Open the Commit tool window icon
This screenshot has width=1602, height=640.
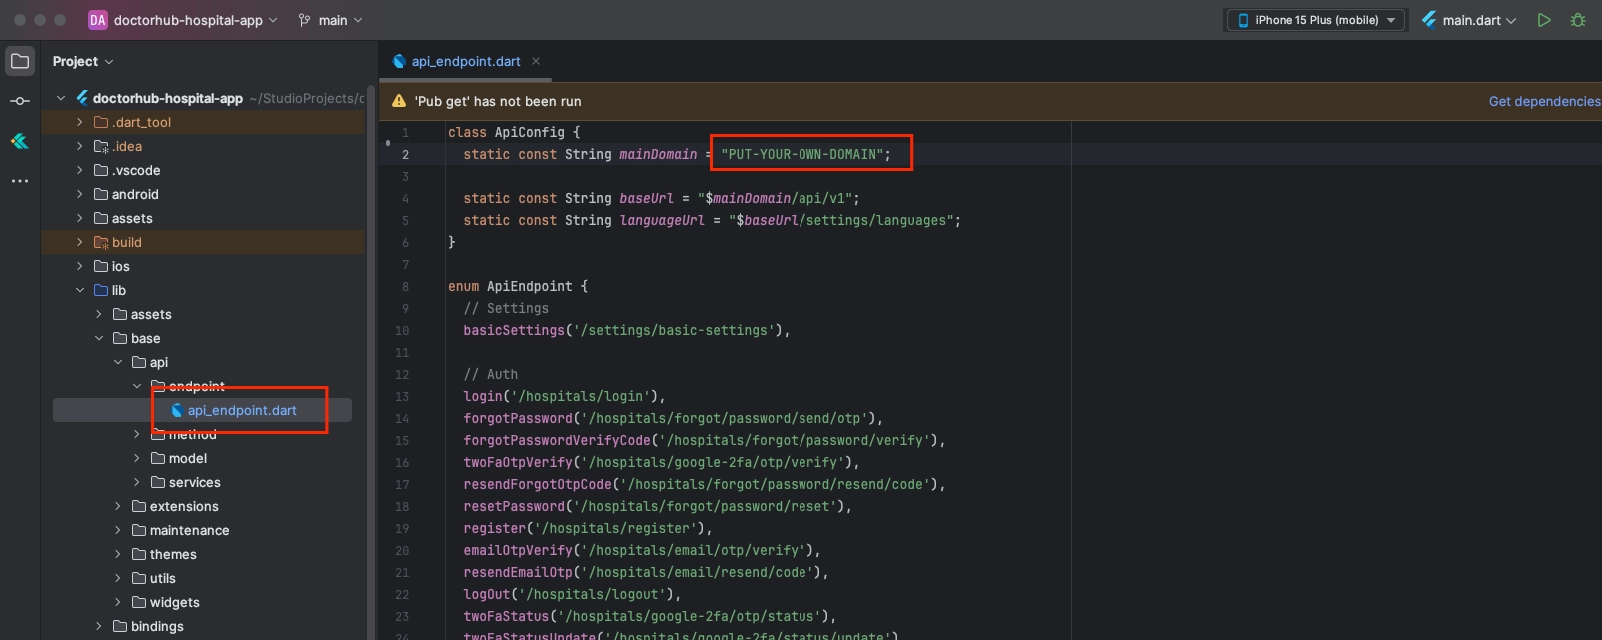(20, 101)
